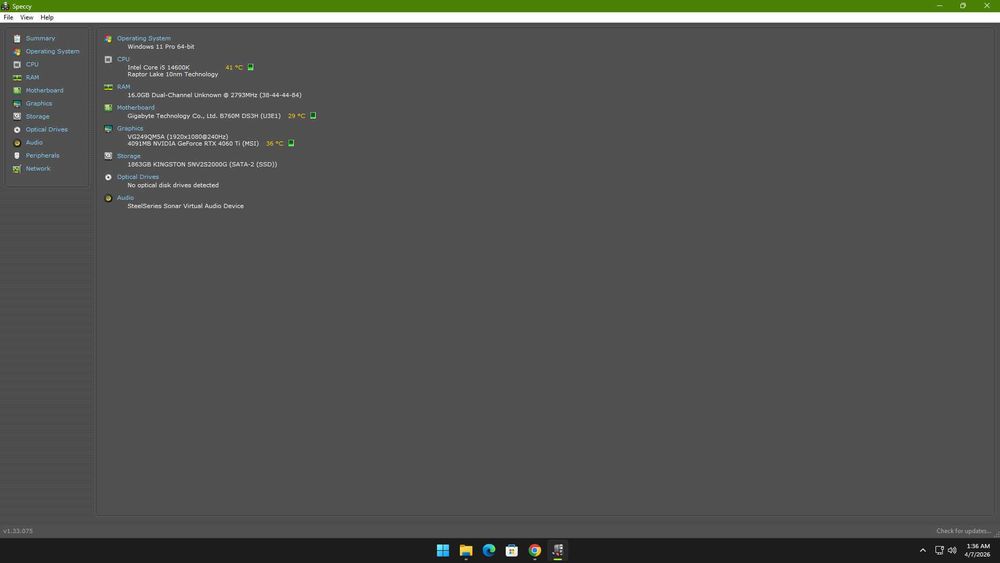1000x563 pixels.
Task: Click the green indicator next to GPU temperature
Action: pos(291,143)
